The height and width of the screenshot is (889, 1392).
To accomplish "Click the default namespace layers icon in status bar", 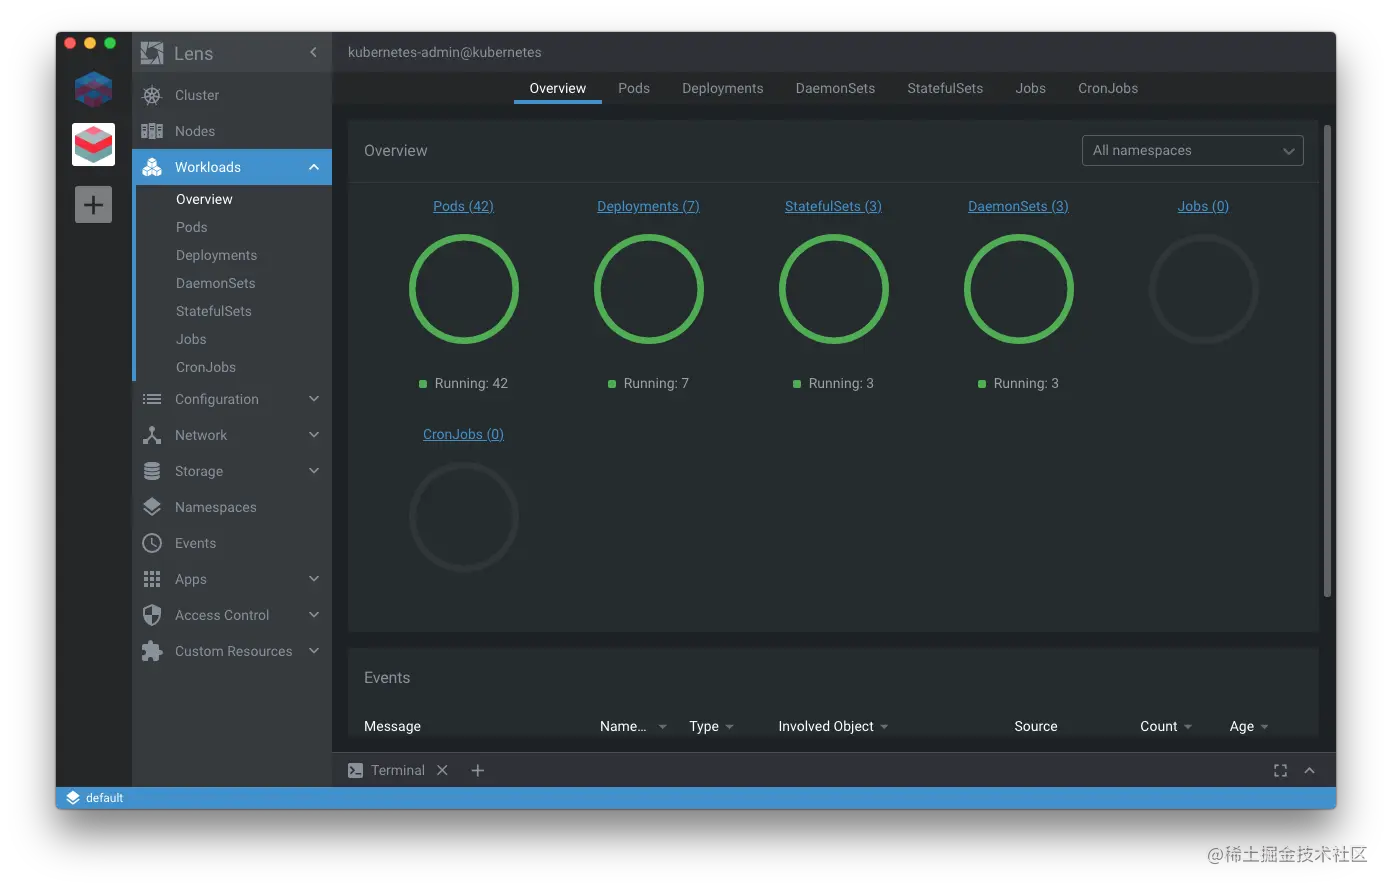I will point(73,798).
